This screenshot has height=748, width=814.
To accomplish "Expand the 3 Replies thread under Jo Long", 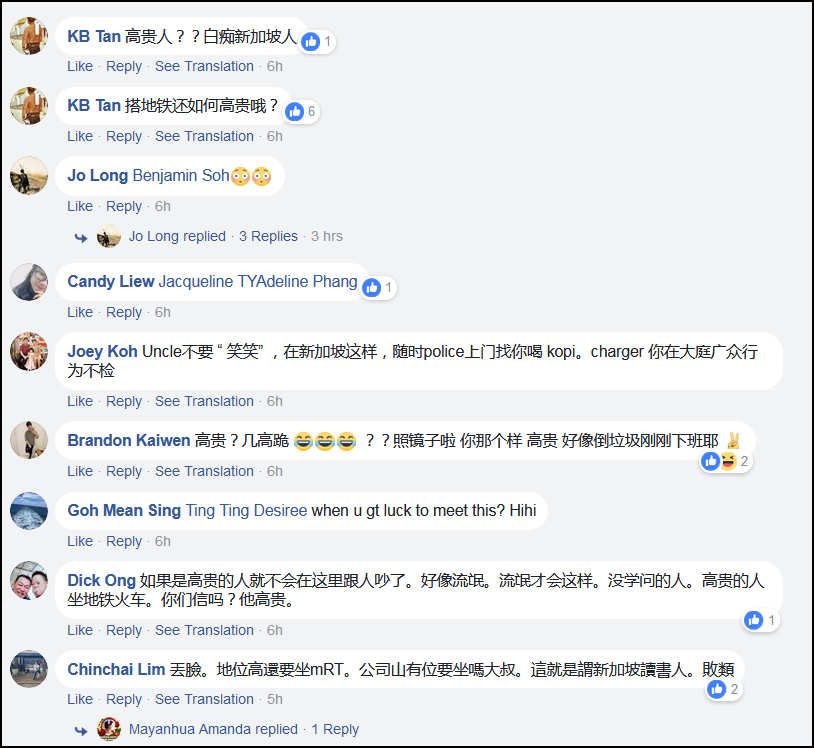I will coord(268,236).
